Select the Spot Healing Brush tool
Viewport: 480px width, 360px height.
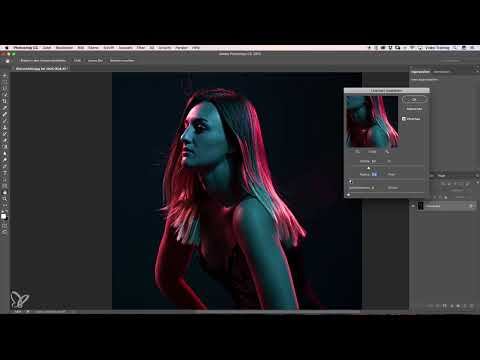[5, 114]
